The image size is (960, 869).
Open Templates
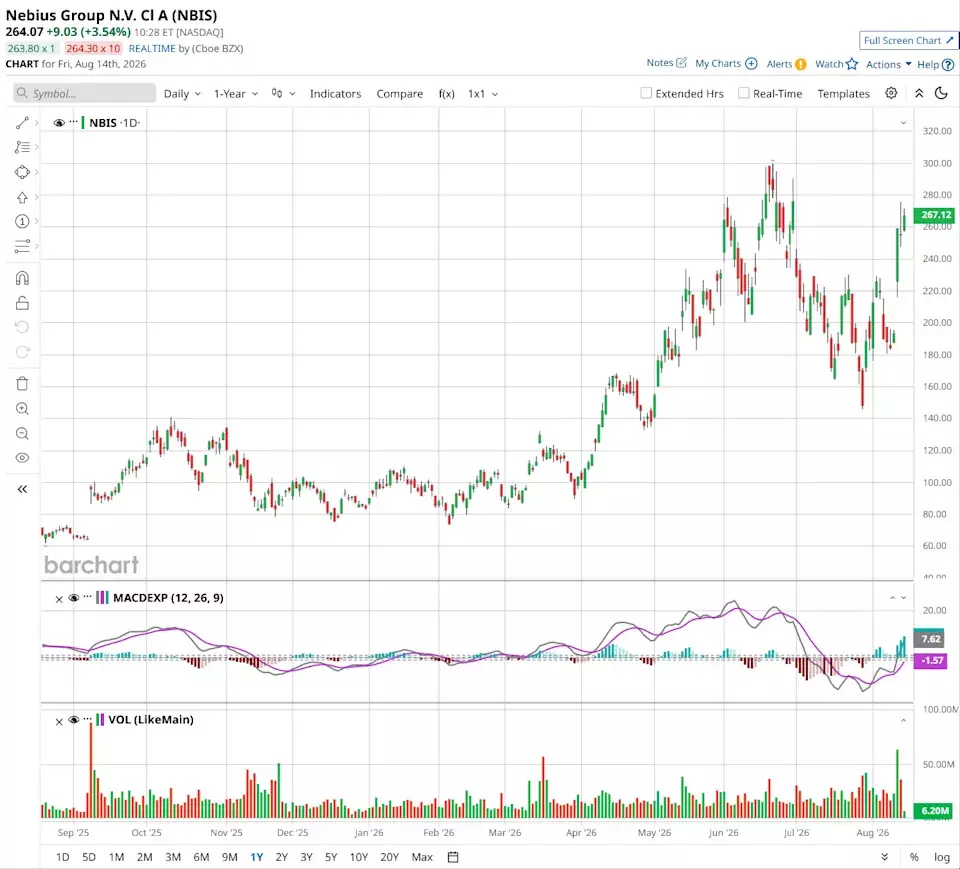pos(843,94)
